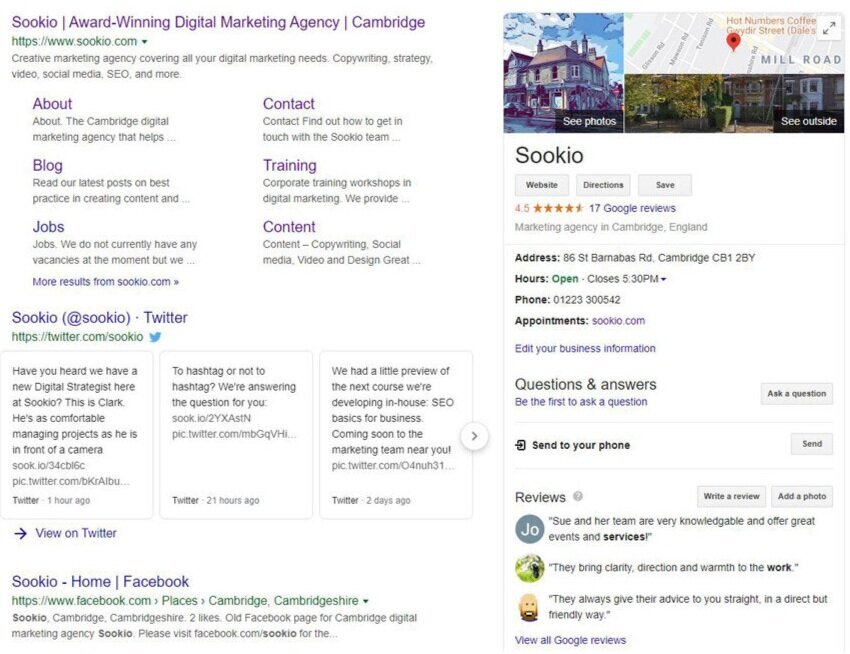Click the Twitter bird icon beside the URL
The height and width of the screenshot is (654, 850).
(x=155, y=337)
